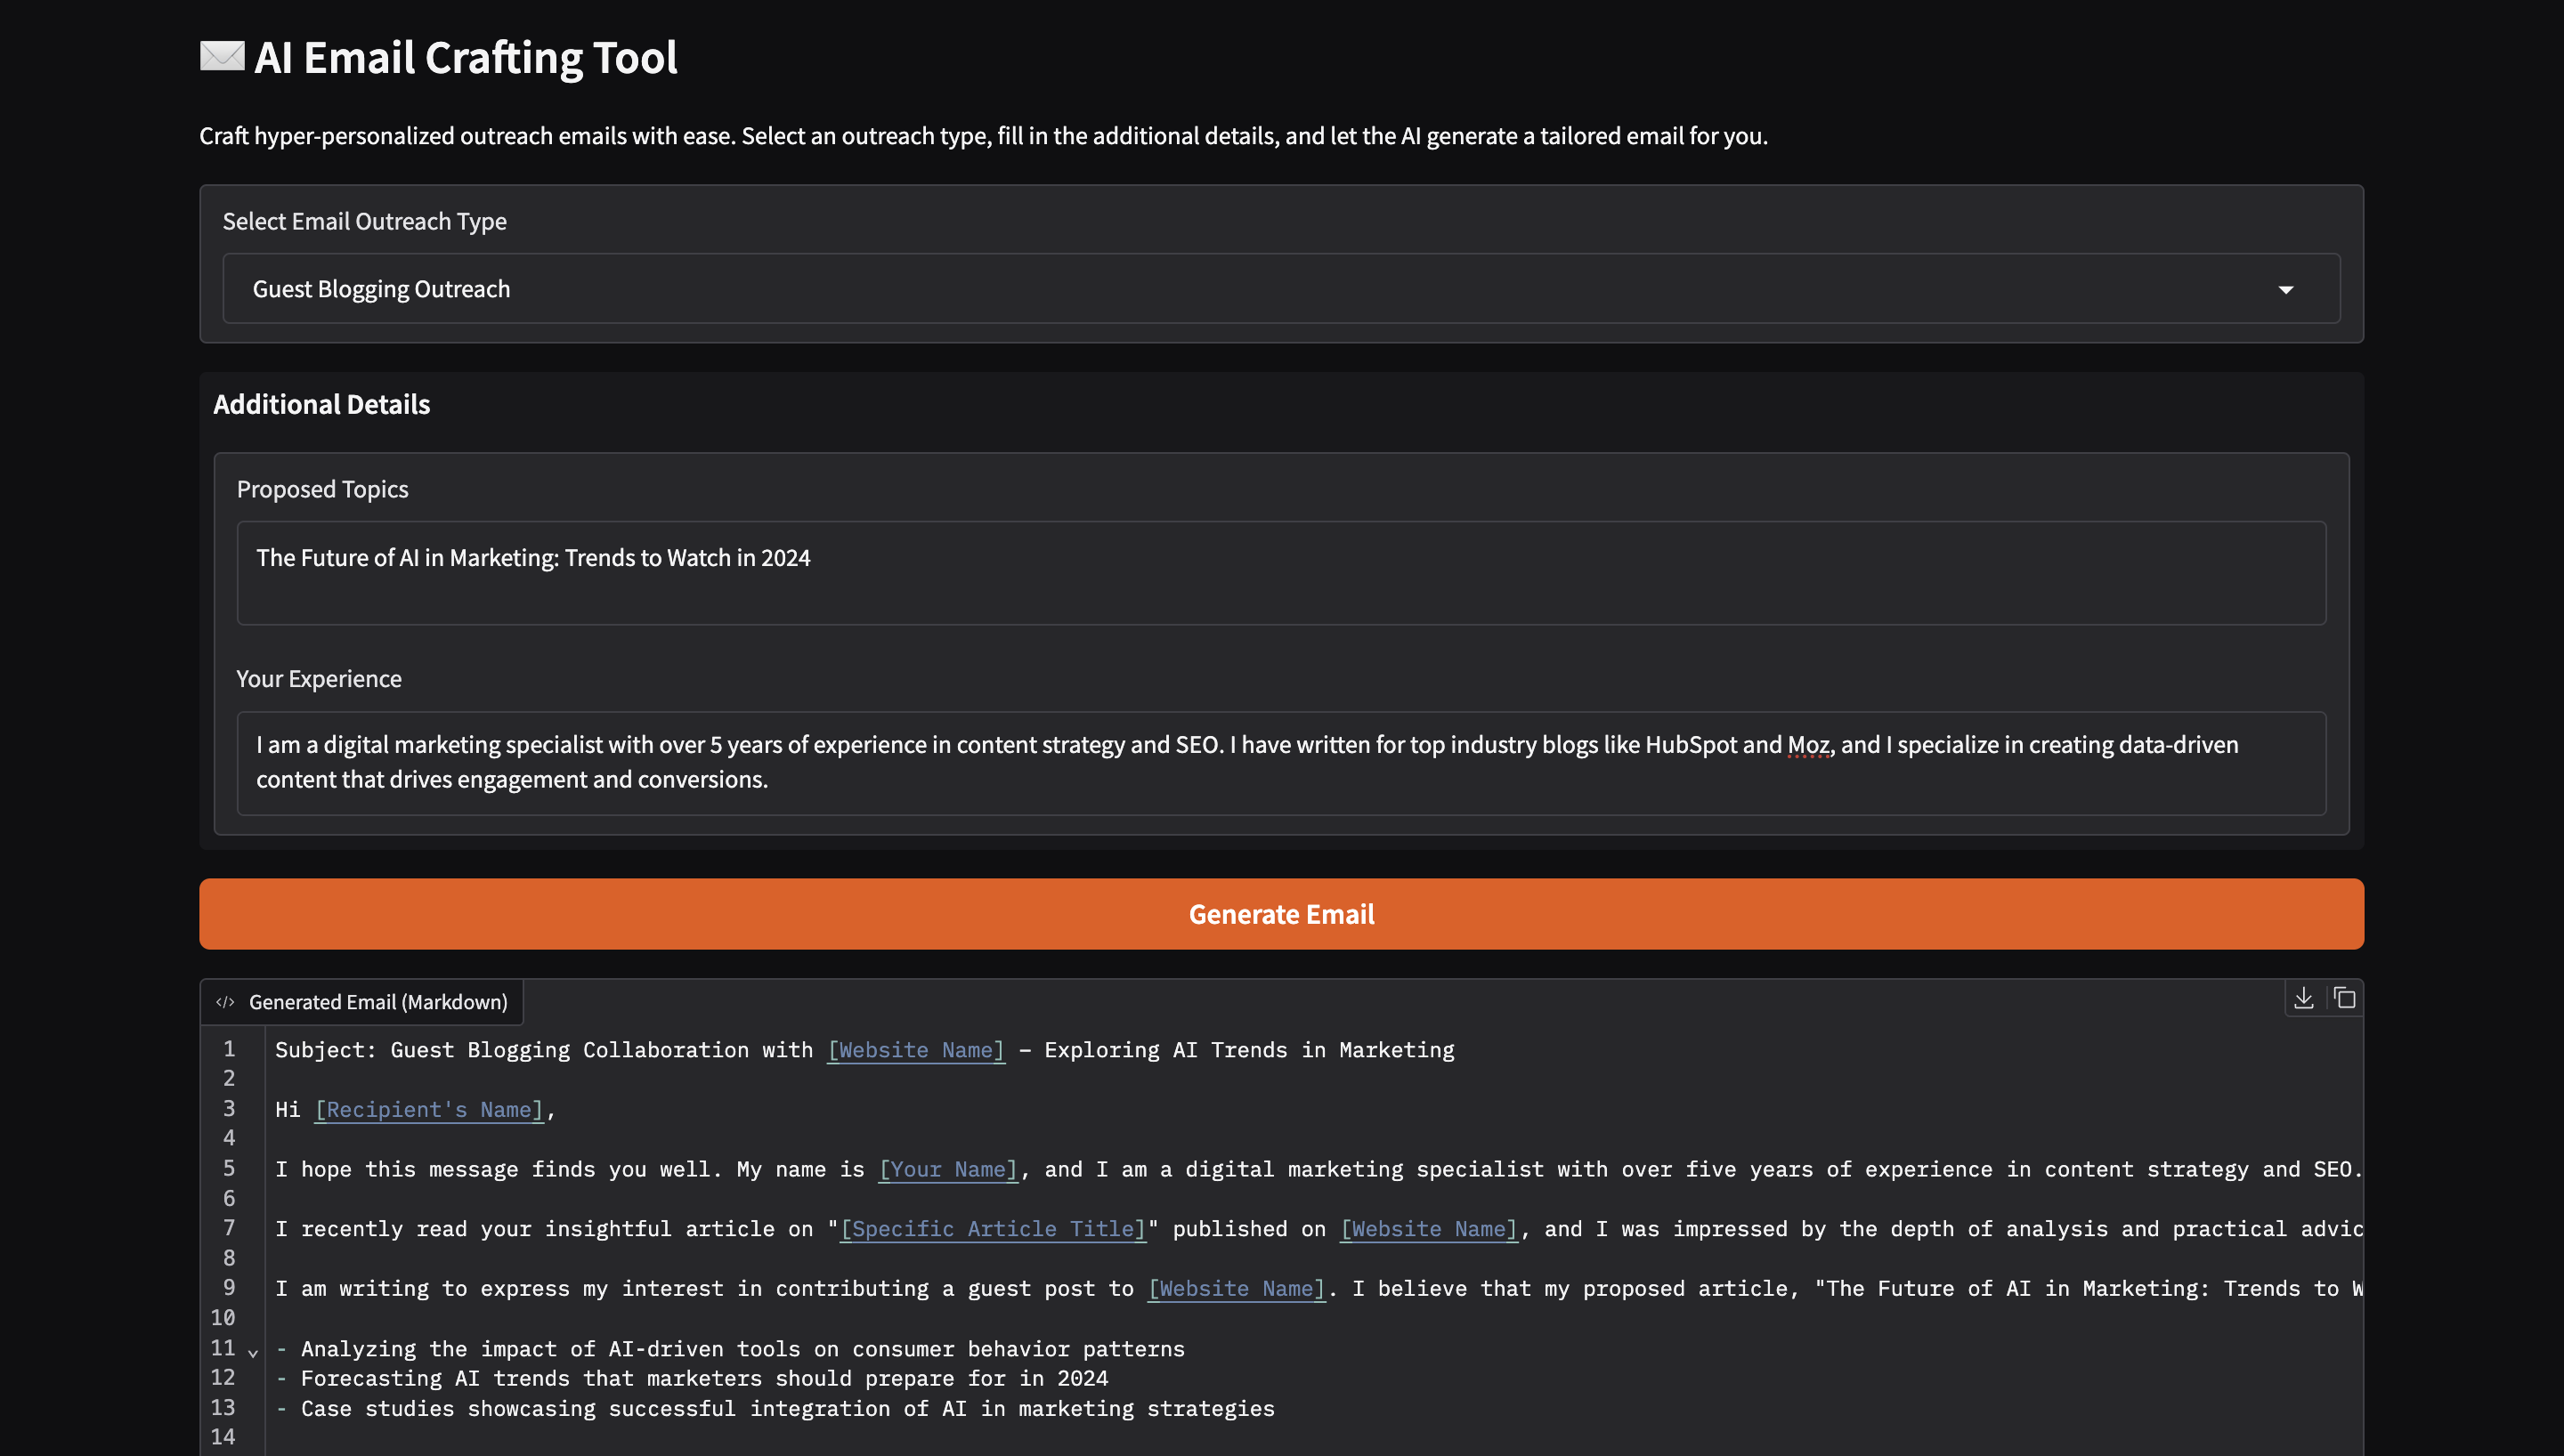Focus the Proposed Topics text box
The height and width of the screenshot is (1456, 2564).
1280,573
